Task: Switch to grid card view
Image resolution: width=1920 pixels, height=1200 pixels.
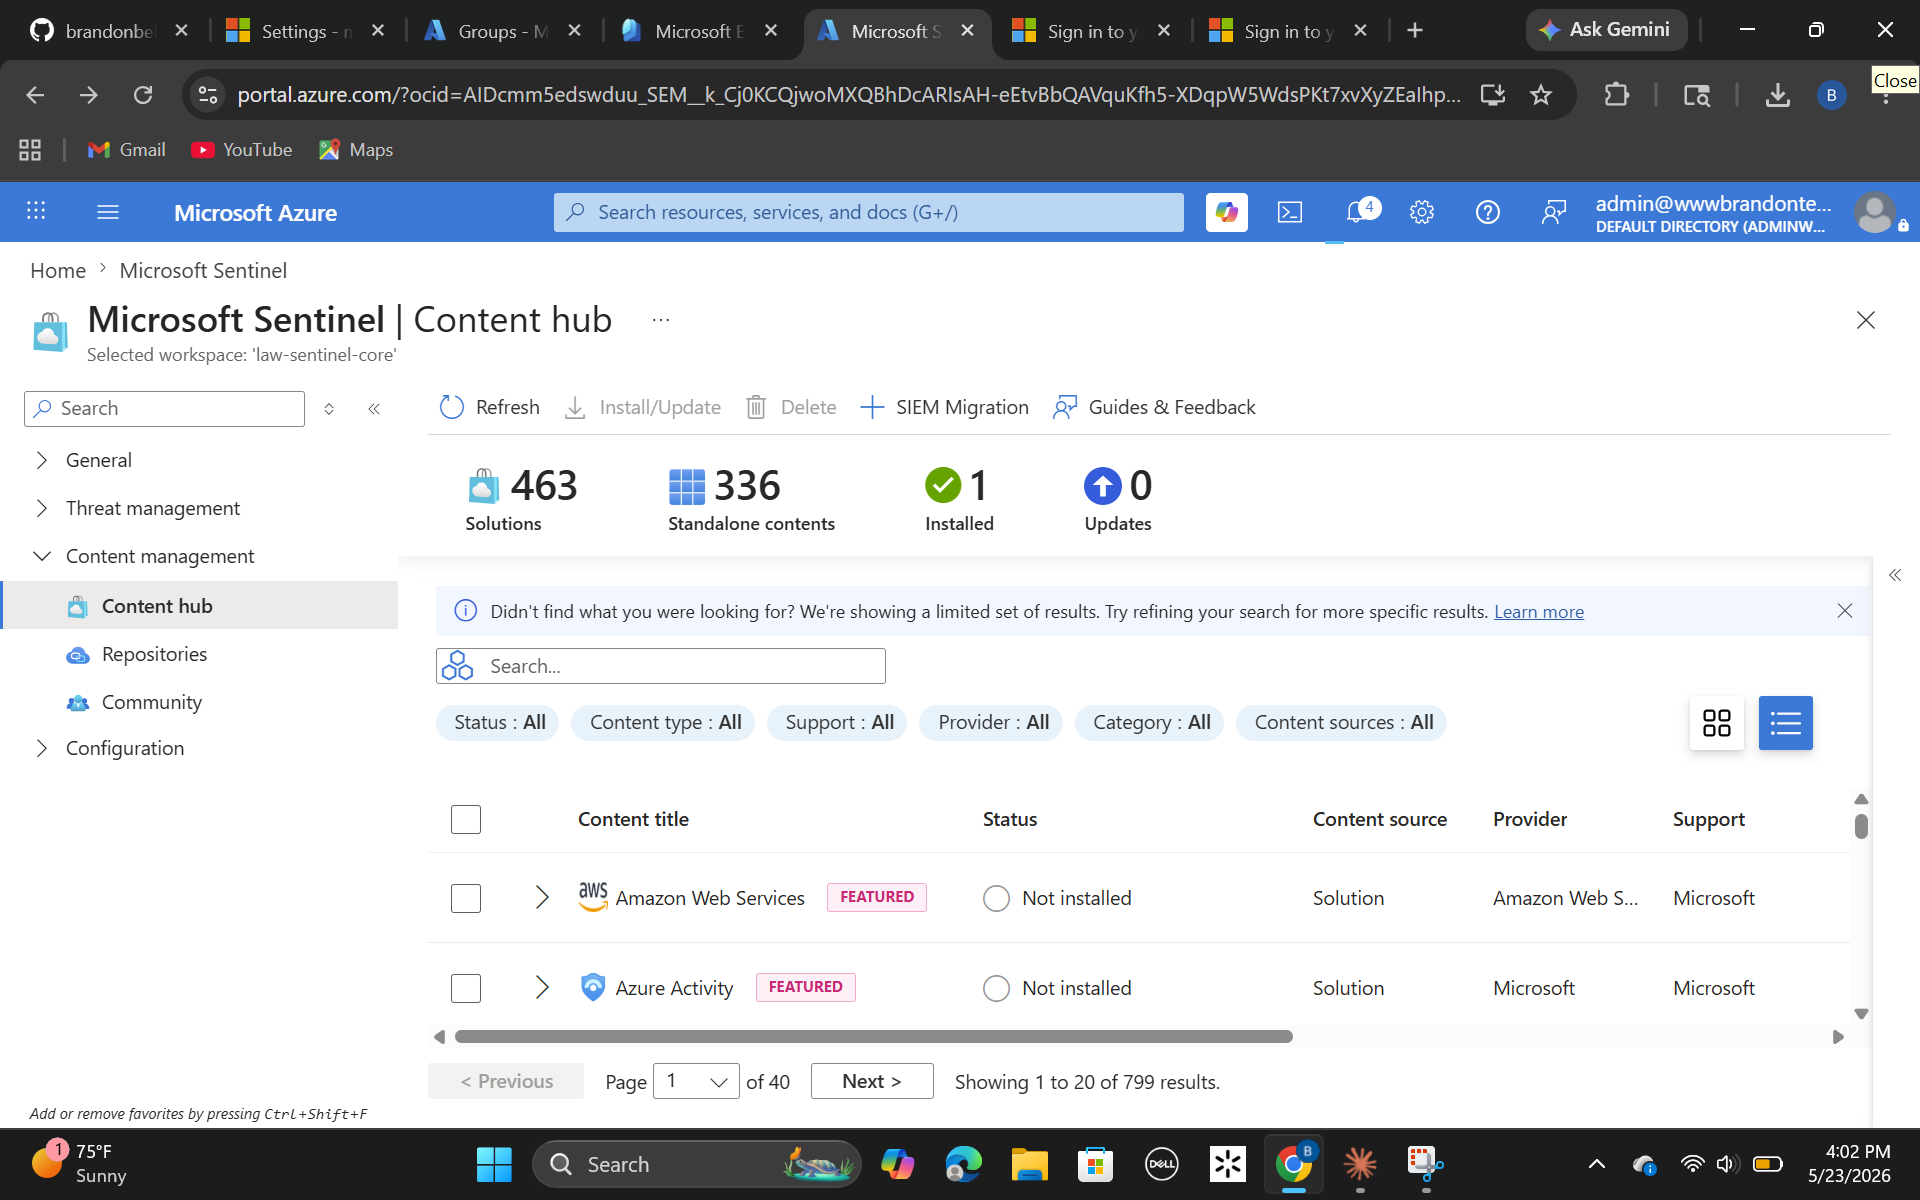Action: (x=1717, y=723)
